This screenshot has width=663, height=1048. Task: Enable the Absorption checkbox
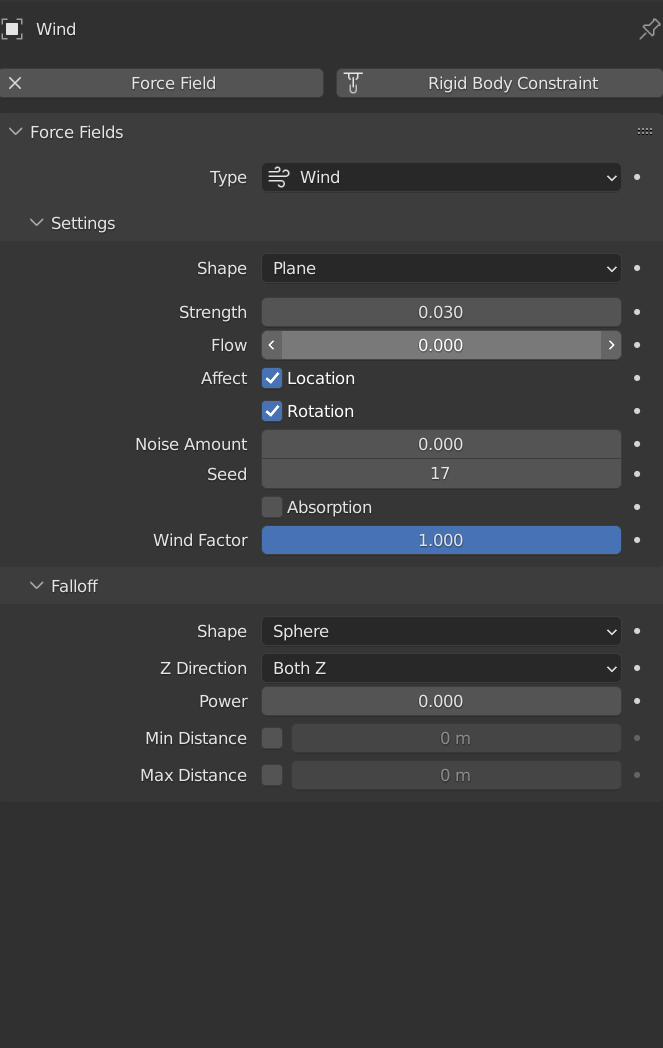272,507
